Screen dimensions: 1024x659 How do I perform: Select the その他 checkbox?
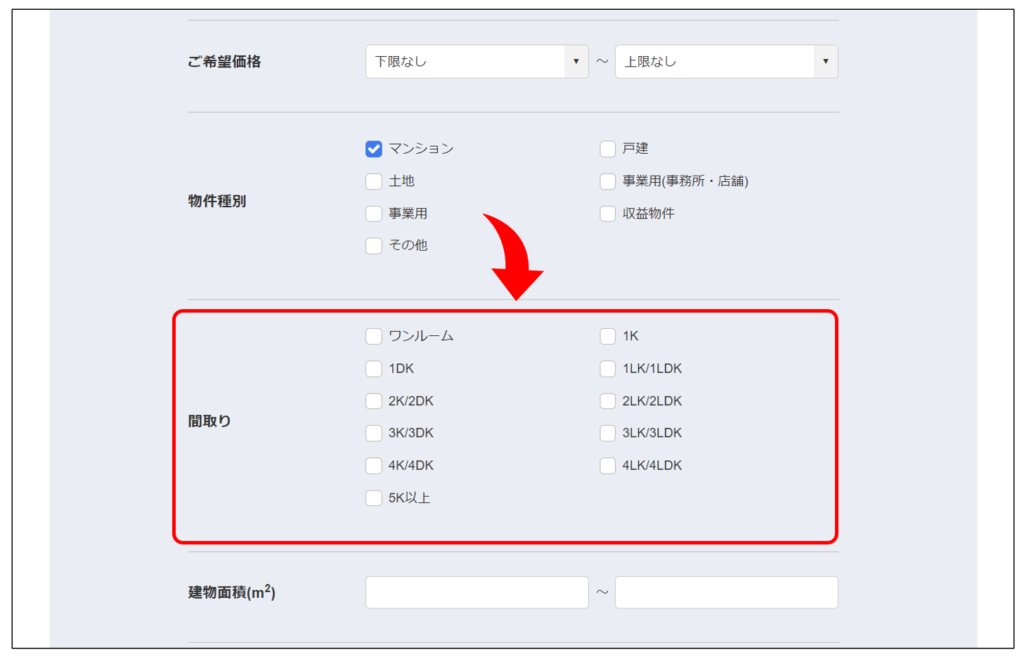tap(374, 246)
